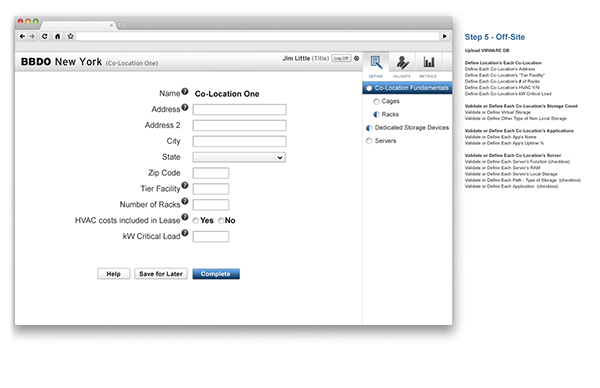Click the Log Off button
This screenshot has height=388, width=600.
(x=341, y=58)
